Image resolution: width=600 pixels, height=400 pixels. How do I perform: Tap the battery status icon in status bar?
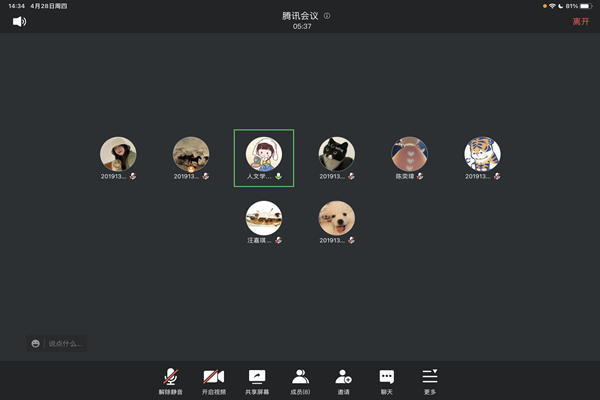[585, 6]
